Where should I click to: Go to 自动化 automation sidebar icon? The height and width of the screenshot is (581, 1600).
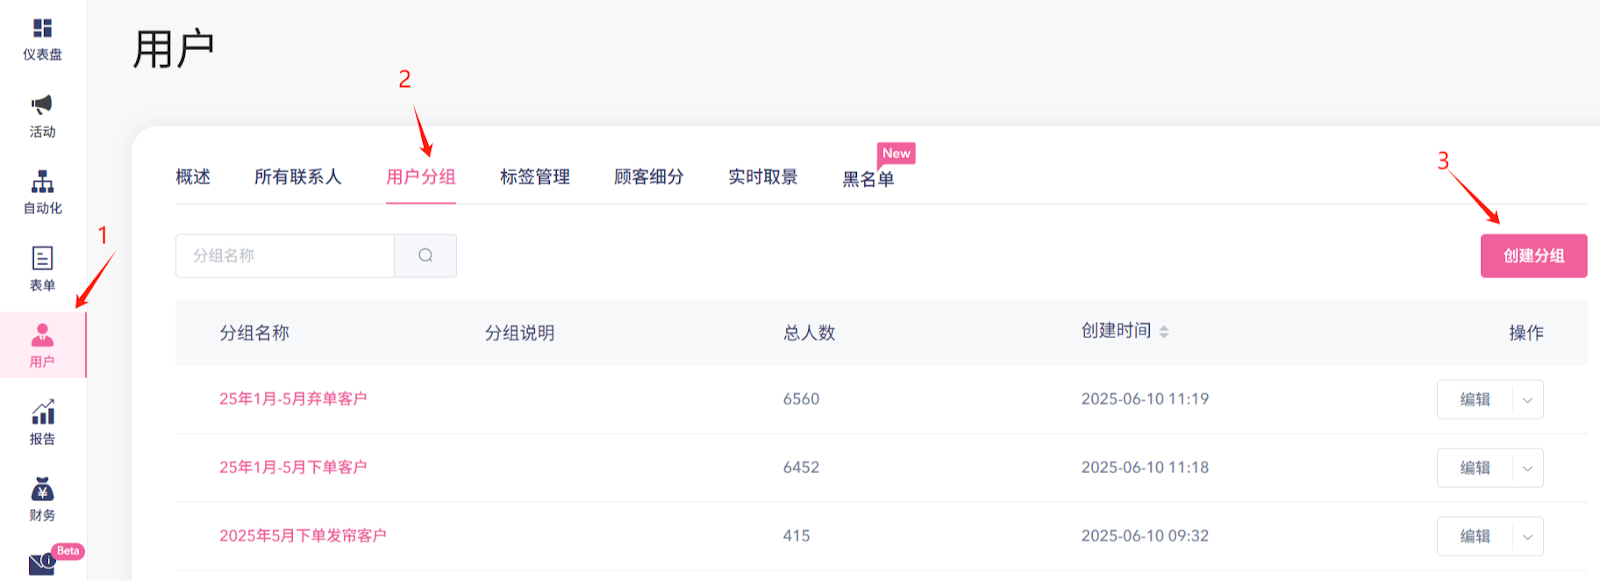pyautogui.click(x=42, y=183)
